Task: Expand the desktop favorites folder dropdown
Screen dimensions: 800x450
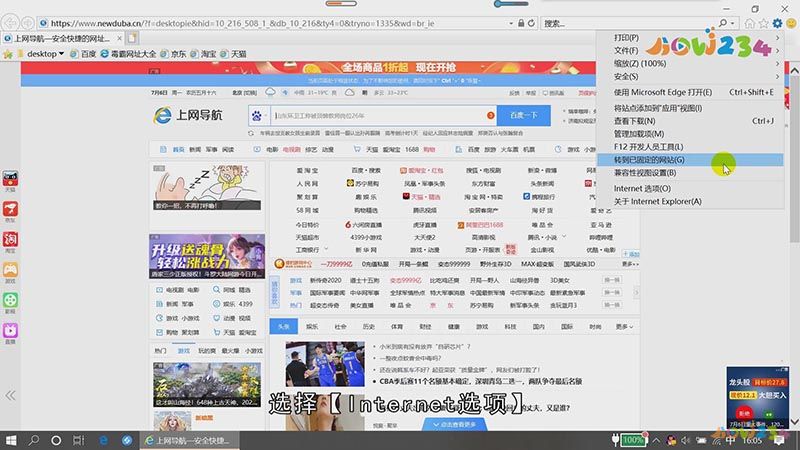Action: coord(61,54)
